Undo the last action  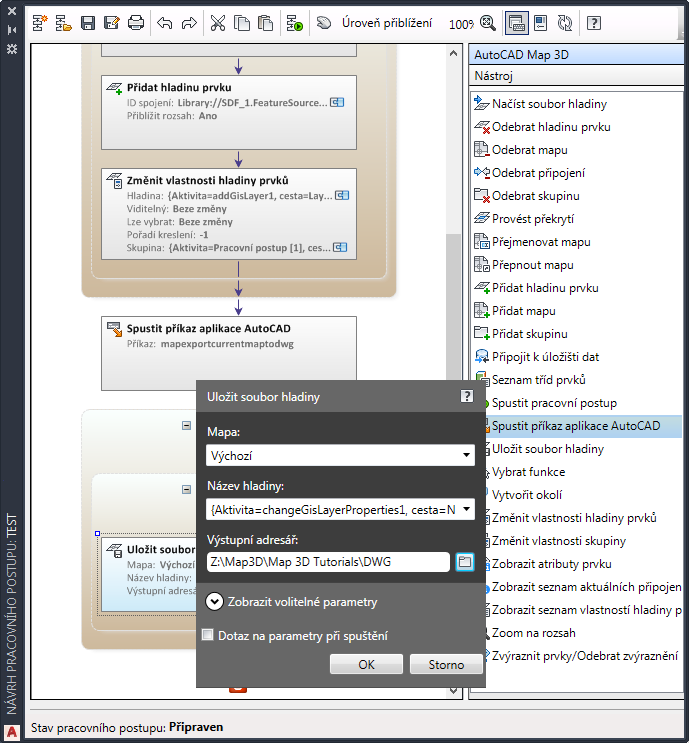[165, 23]
